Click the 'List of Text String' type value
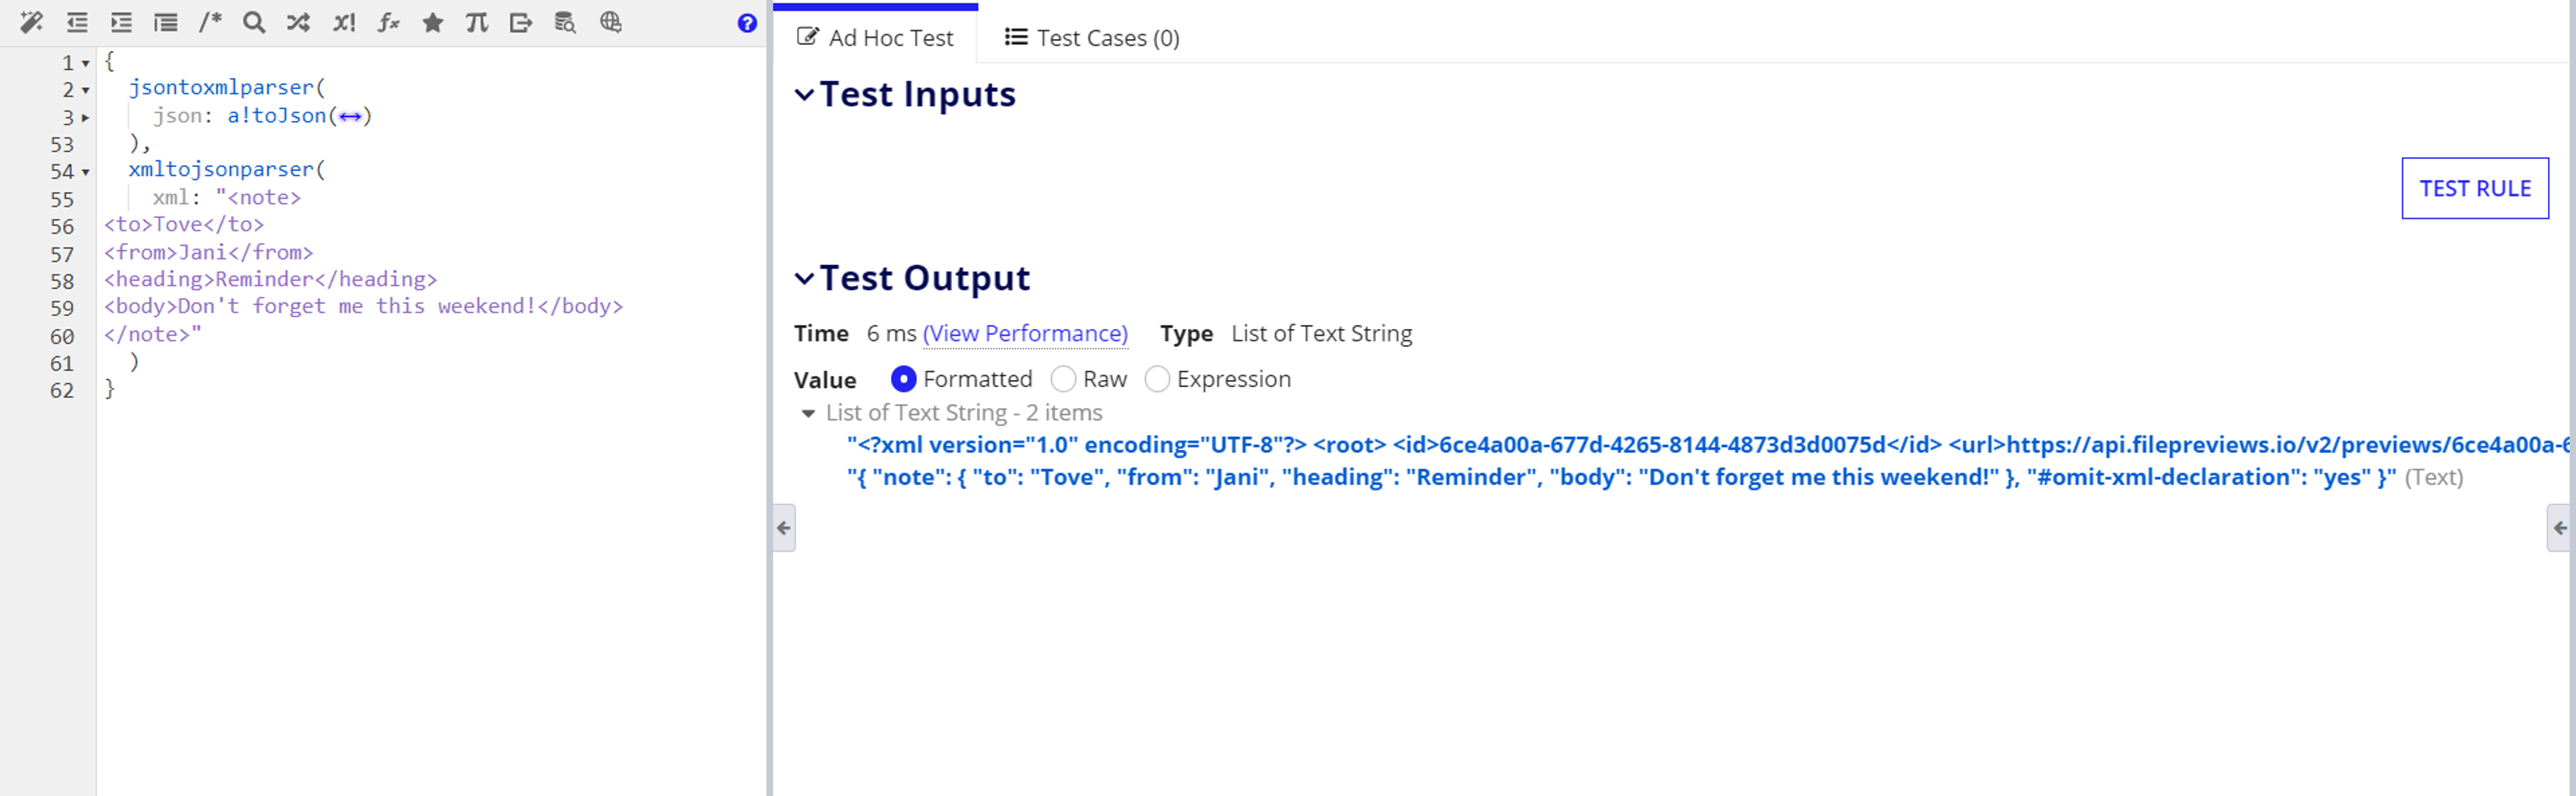Image resolution: width=2576 pixels, height=796 pixels. tap(1321, 333)
